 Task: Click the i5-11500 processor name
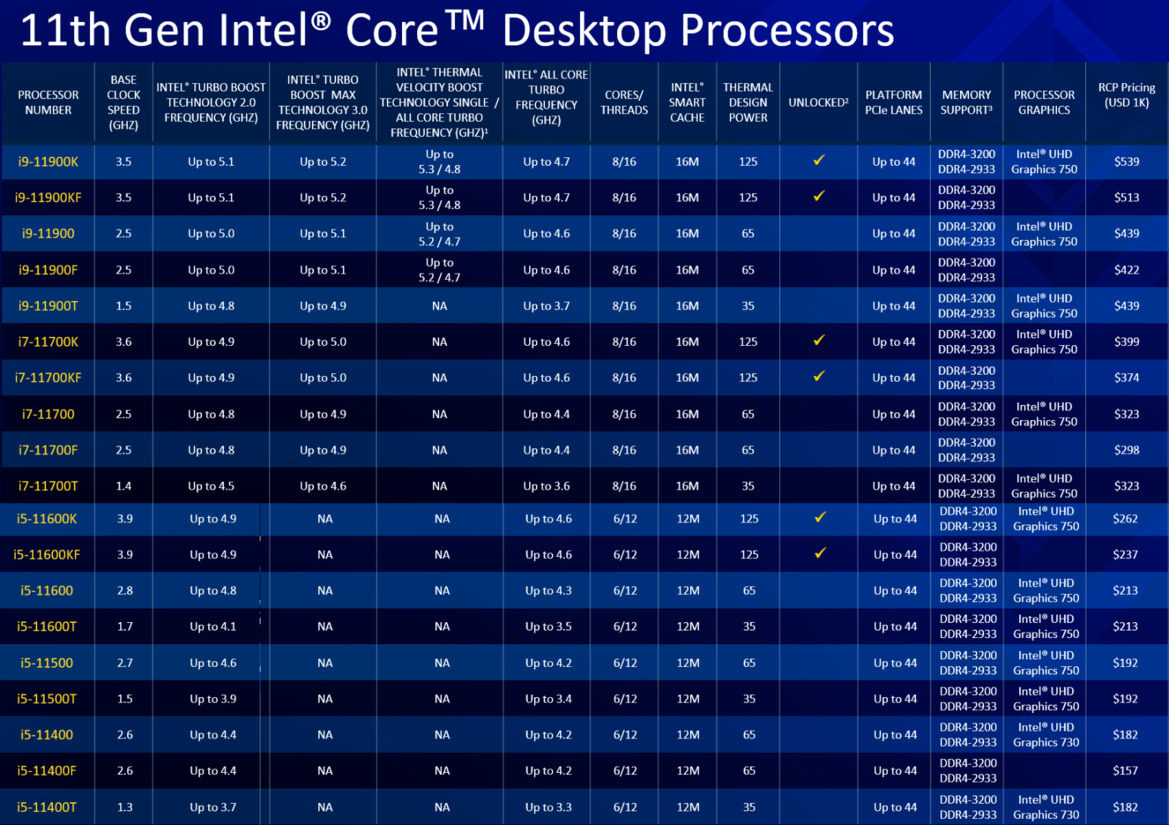click(46, 663)
